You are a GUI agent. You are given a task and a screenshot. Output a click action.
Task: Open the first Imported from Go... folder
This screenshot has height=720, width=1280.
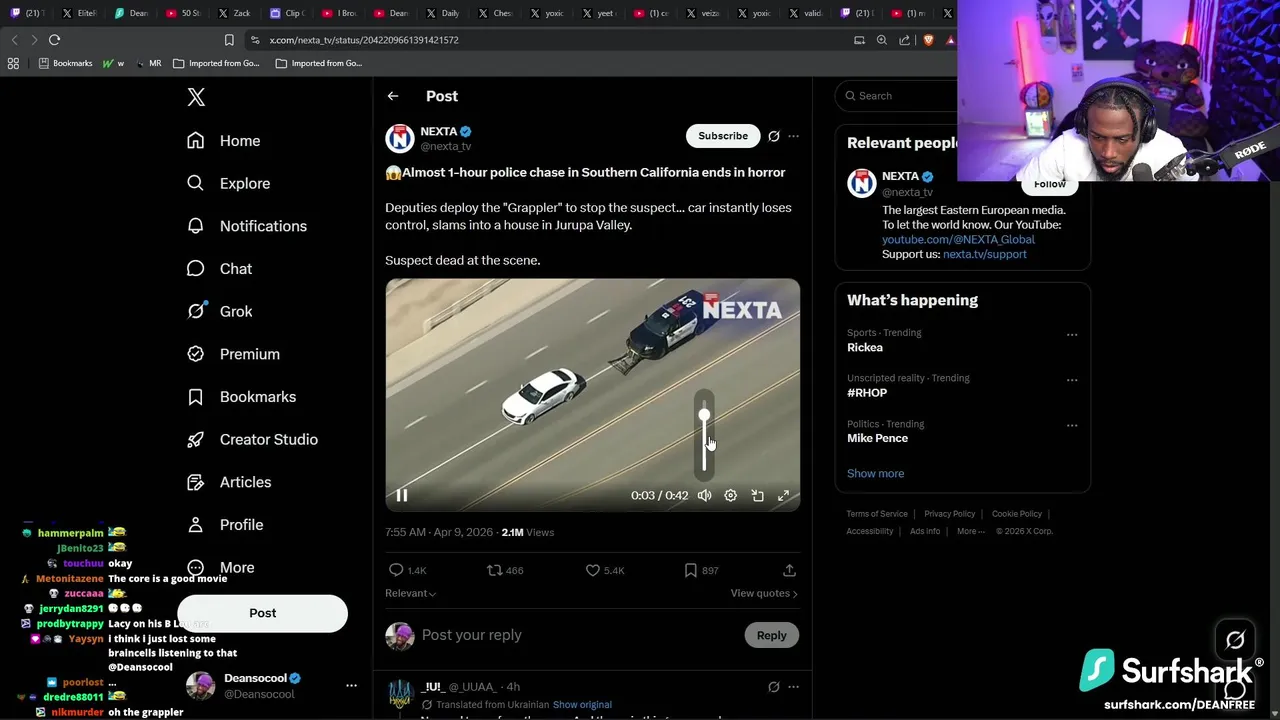(x=216, y=63)
